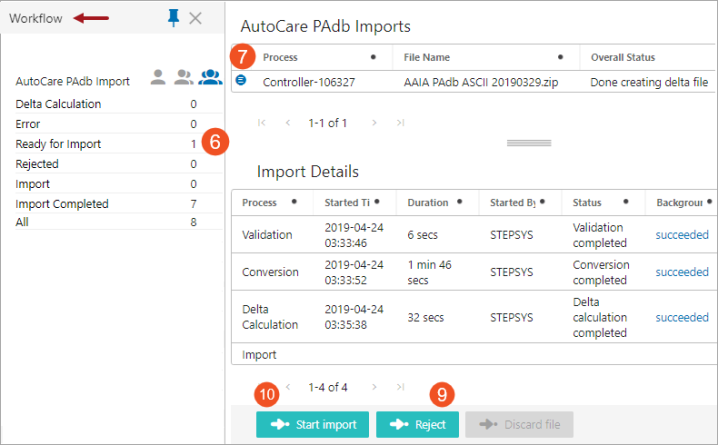Go to last page of Import Details
The width and height of the screenshot is (718, 445).
coord(400,387)
